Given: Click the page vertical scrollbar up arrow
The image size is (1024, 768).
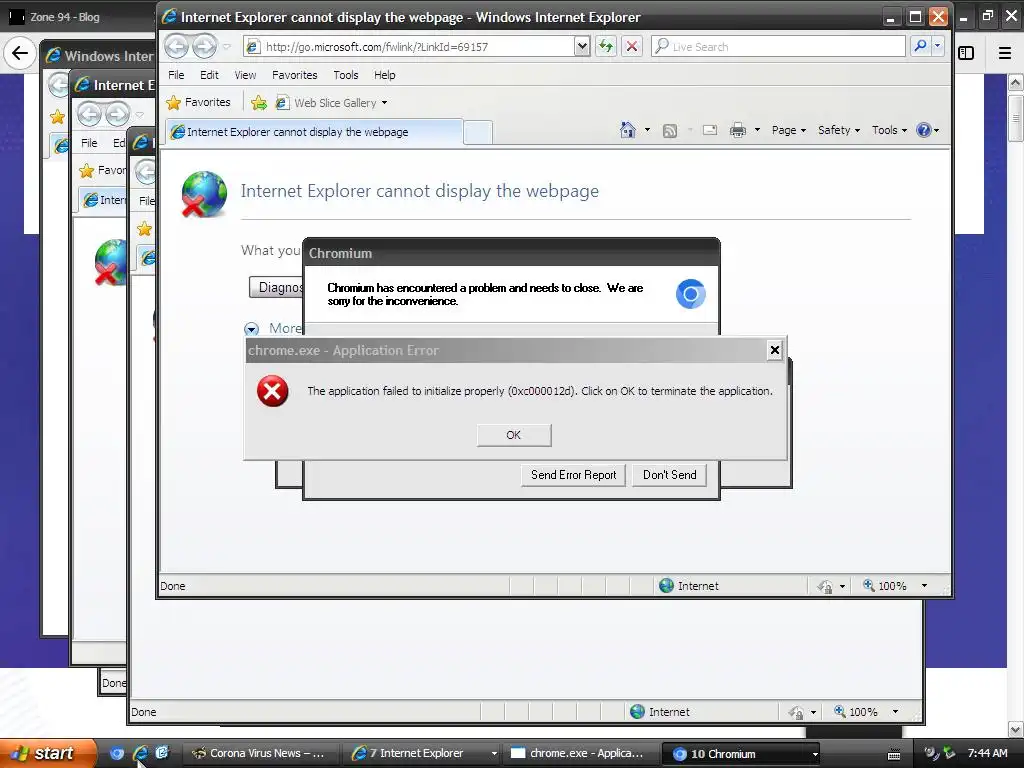Looking at the screenshot, I should click(1016, 83).
